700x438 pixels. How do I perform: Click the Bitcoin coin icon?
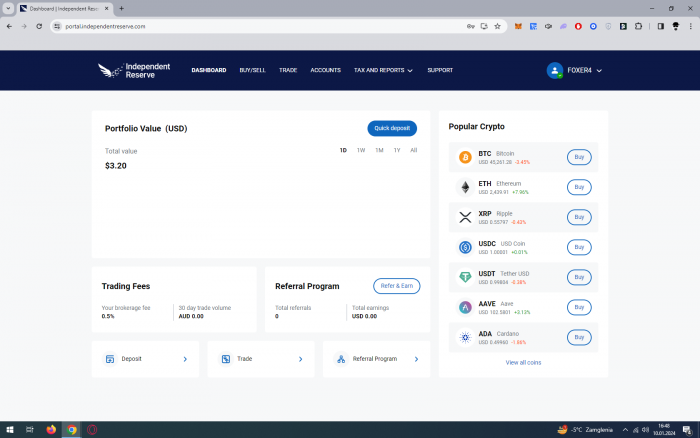point(465,157)
